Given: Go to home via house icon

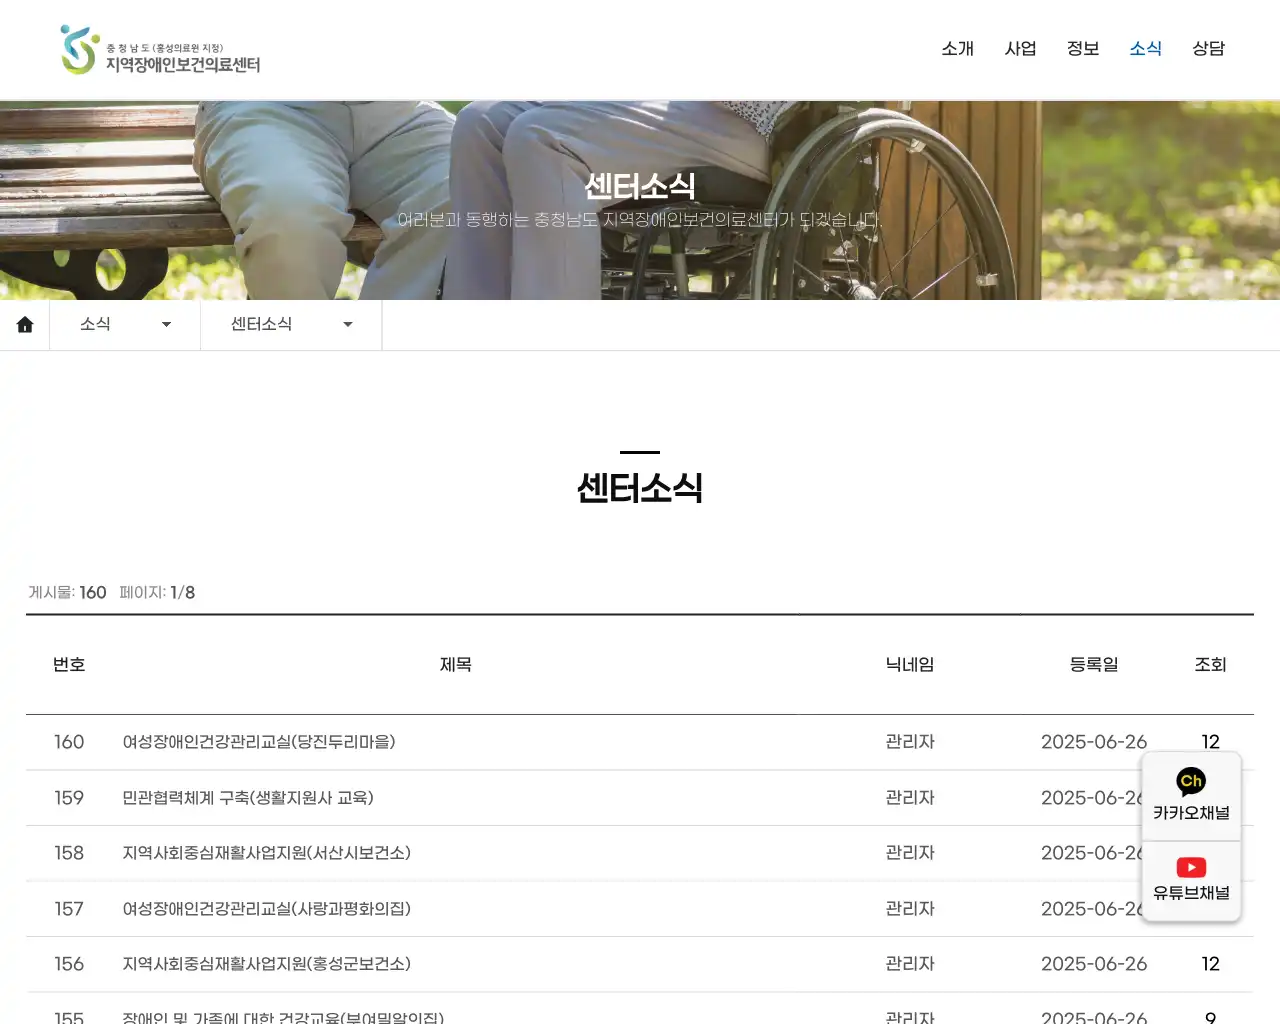Looking at the screenshot, I should click(25, 324).
